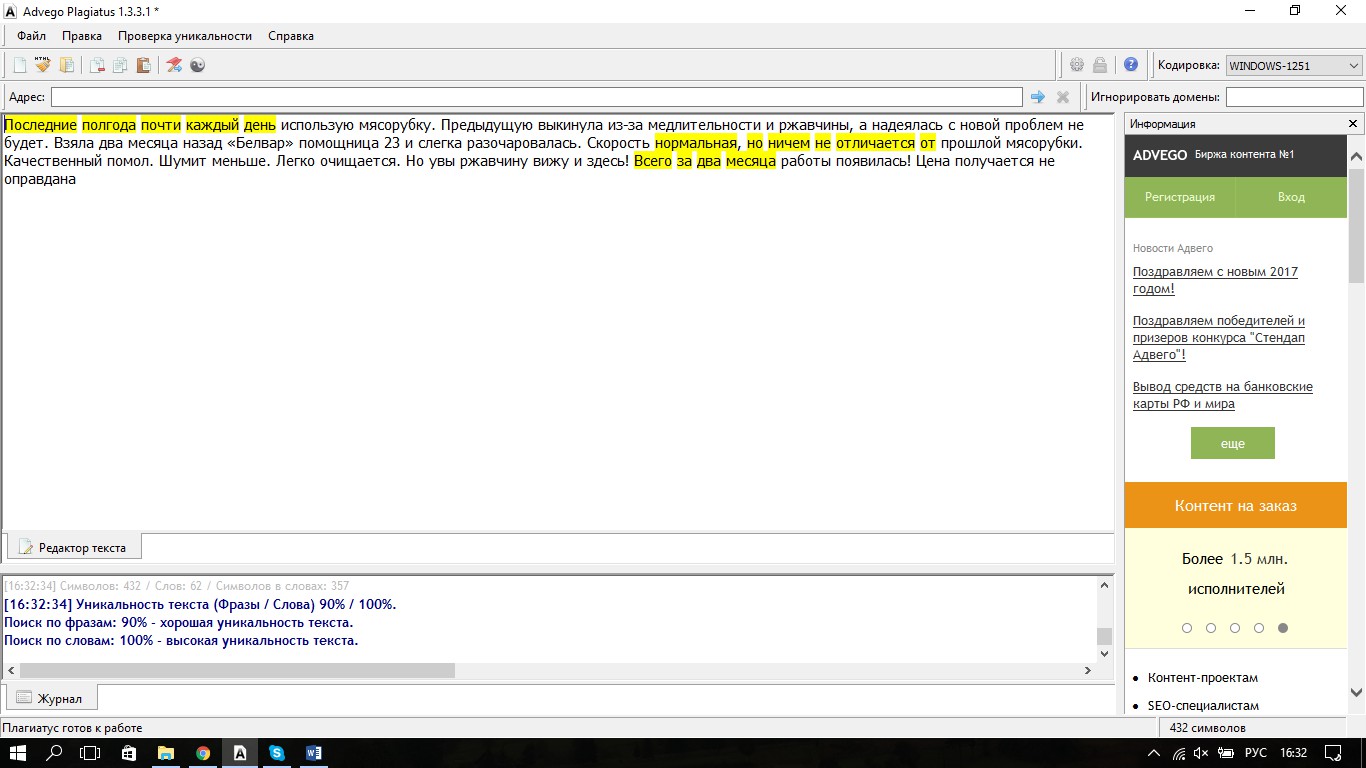Image resolution: width=1366 pixels, height=768 pixels.
Task: Copy text using the double-page icon
Action: pos(120,65)
